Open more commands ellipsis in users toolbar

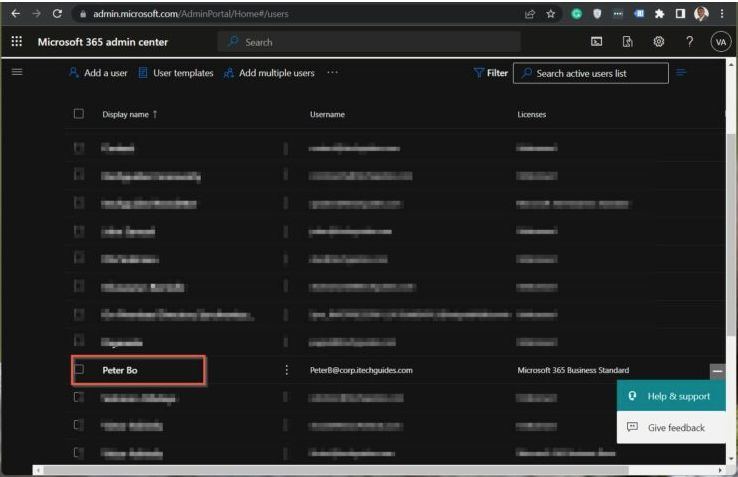pyautogui.click(x=332, y=73)
